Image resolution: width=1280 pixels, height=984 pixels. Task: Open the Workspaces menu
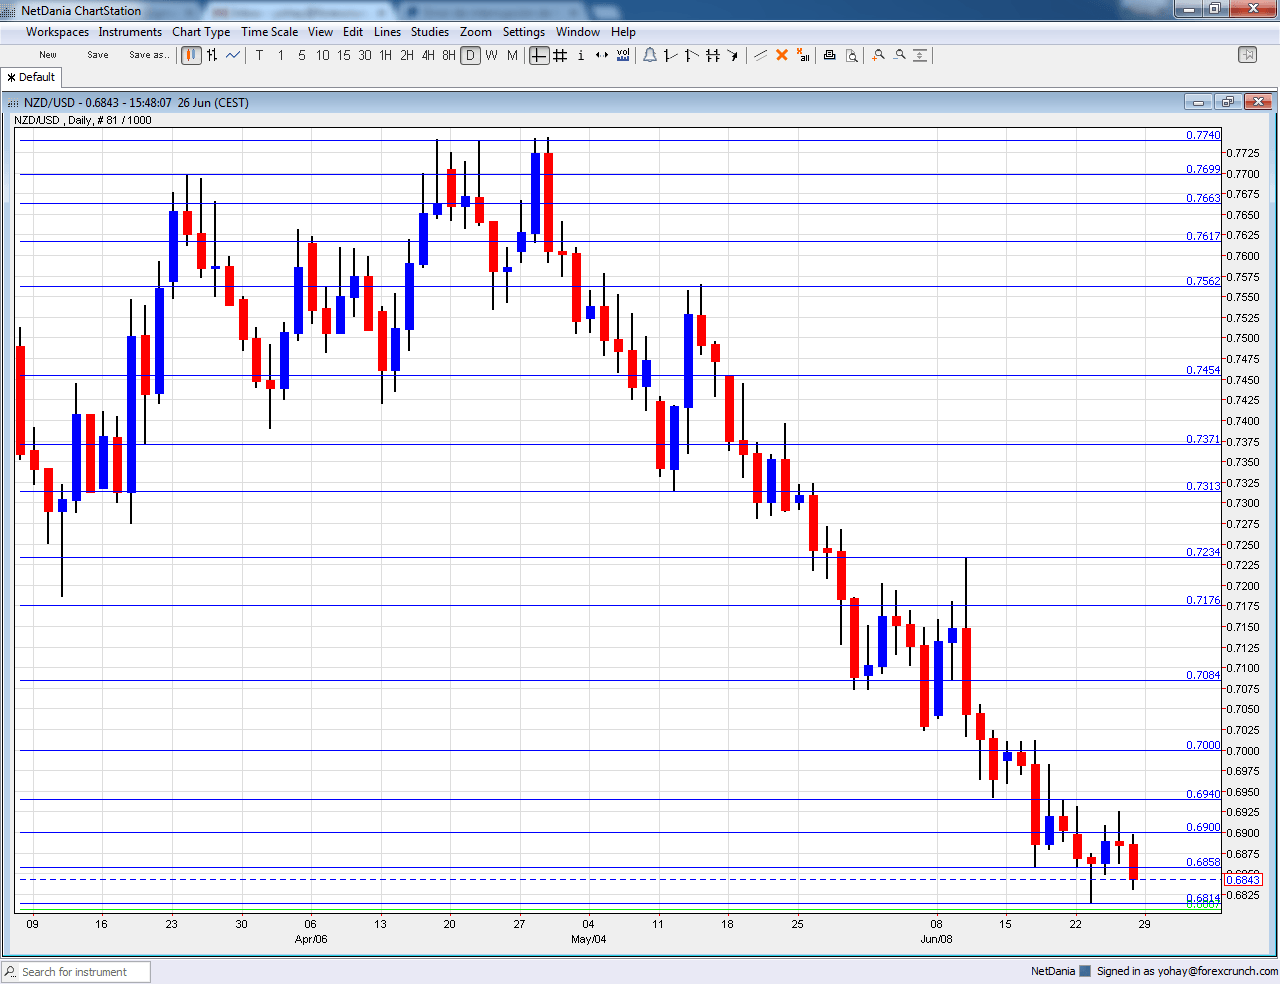[x=57, y=32]
